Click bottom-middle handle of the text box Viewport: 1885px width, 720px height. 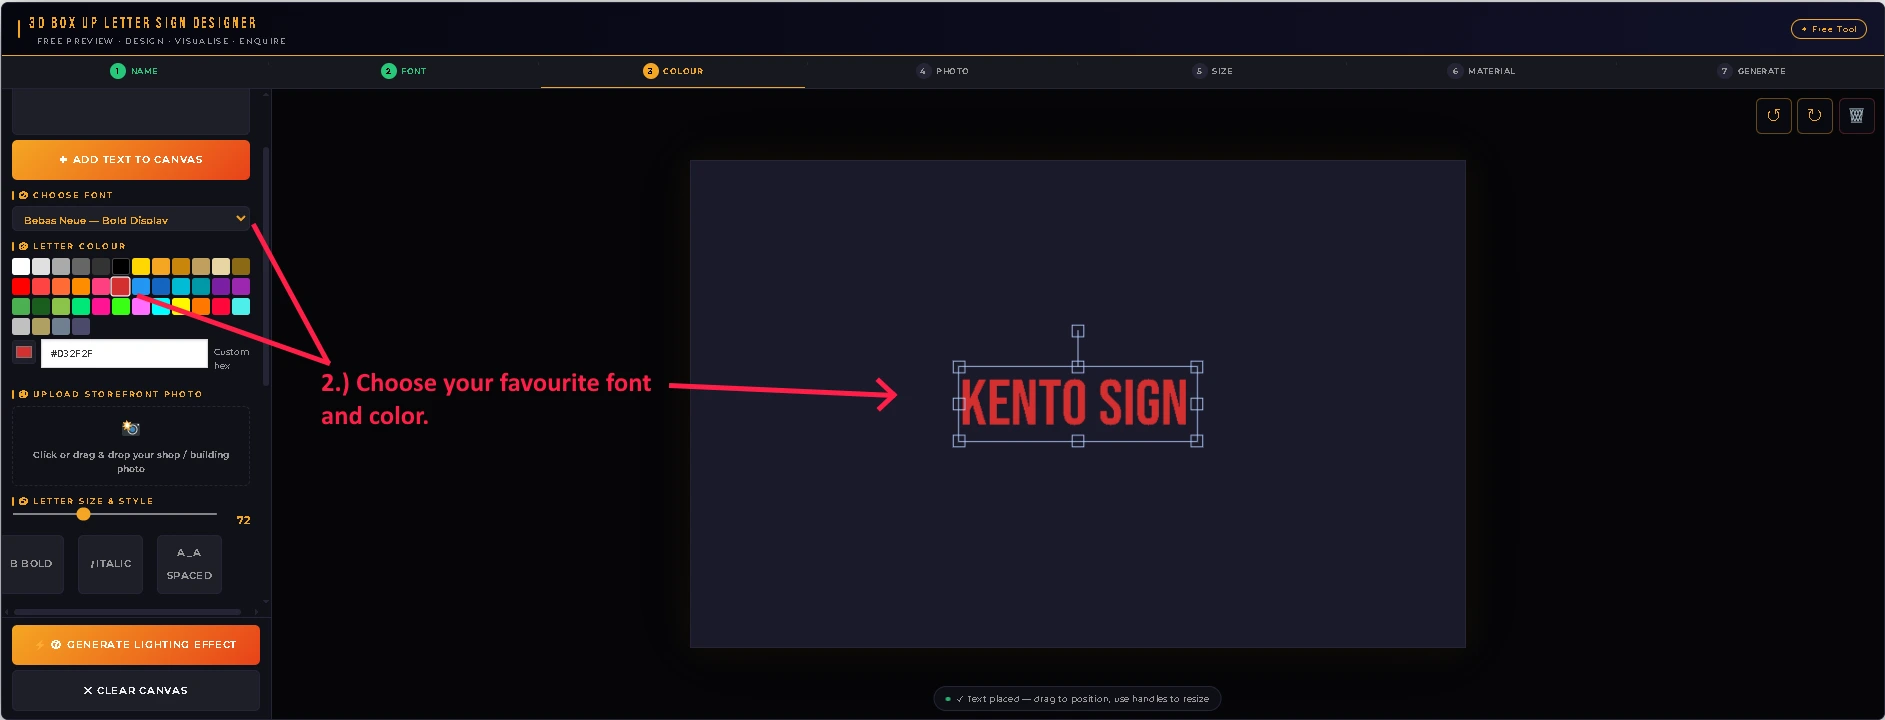pos(1078,441)
